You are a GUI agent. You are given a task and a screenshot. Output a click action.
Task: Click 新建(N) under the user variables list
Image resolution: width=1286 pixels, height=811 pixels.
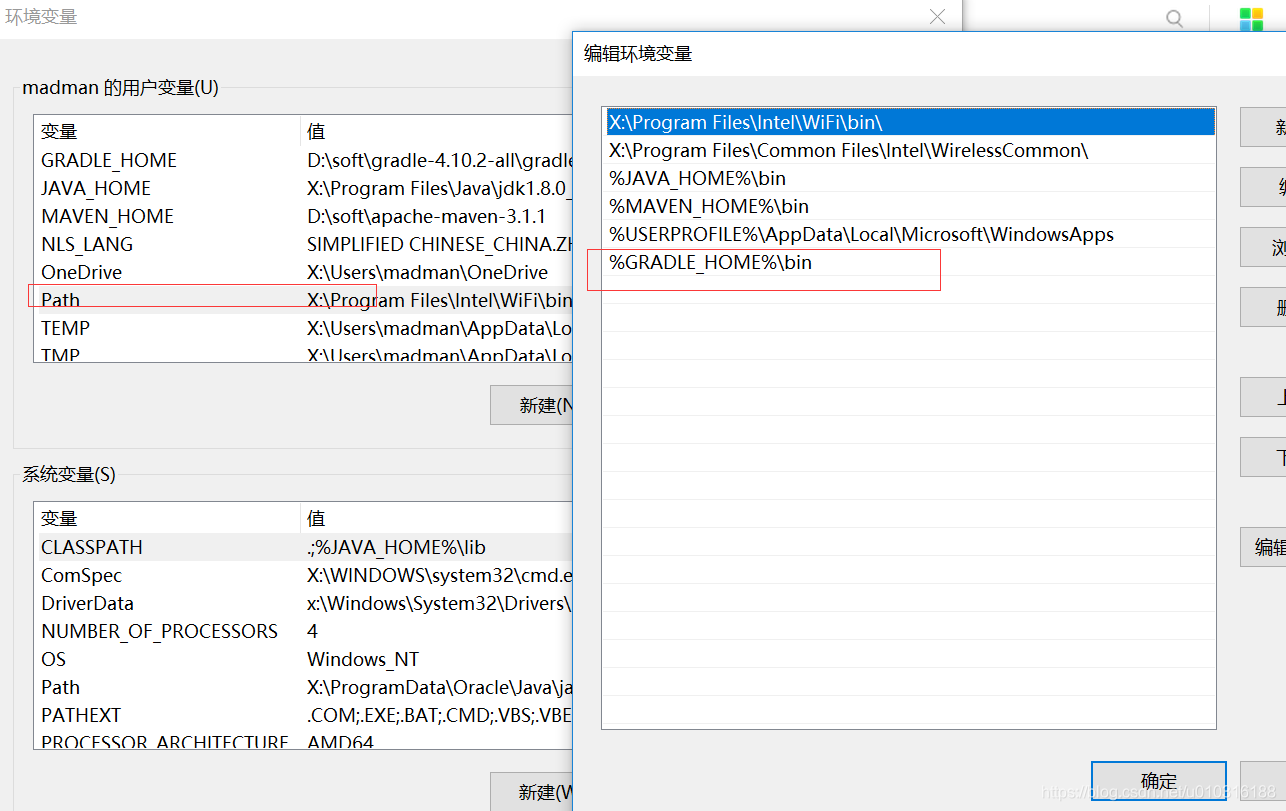(x=531, y=405)
